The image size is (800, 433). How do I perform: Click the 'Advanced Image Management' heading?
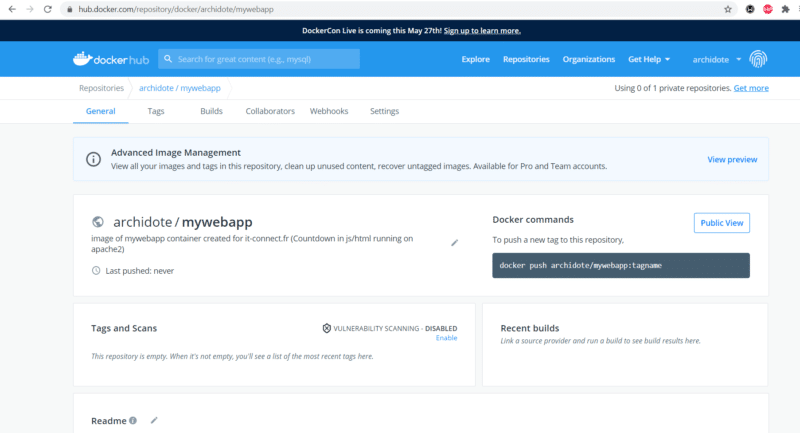(176, 152)
